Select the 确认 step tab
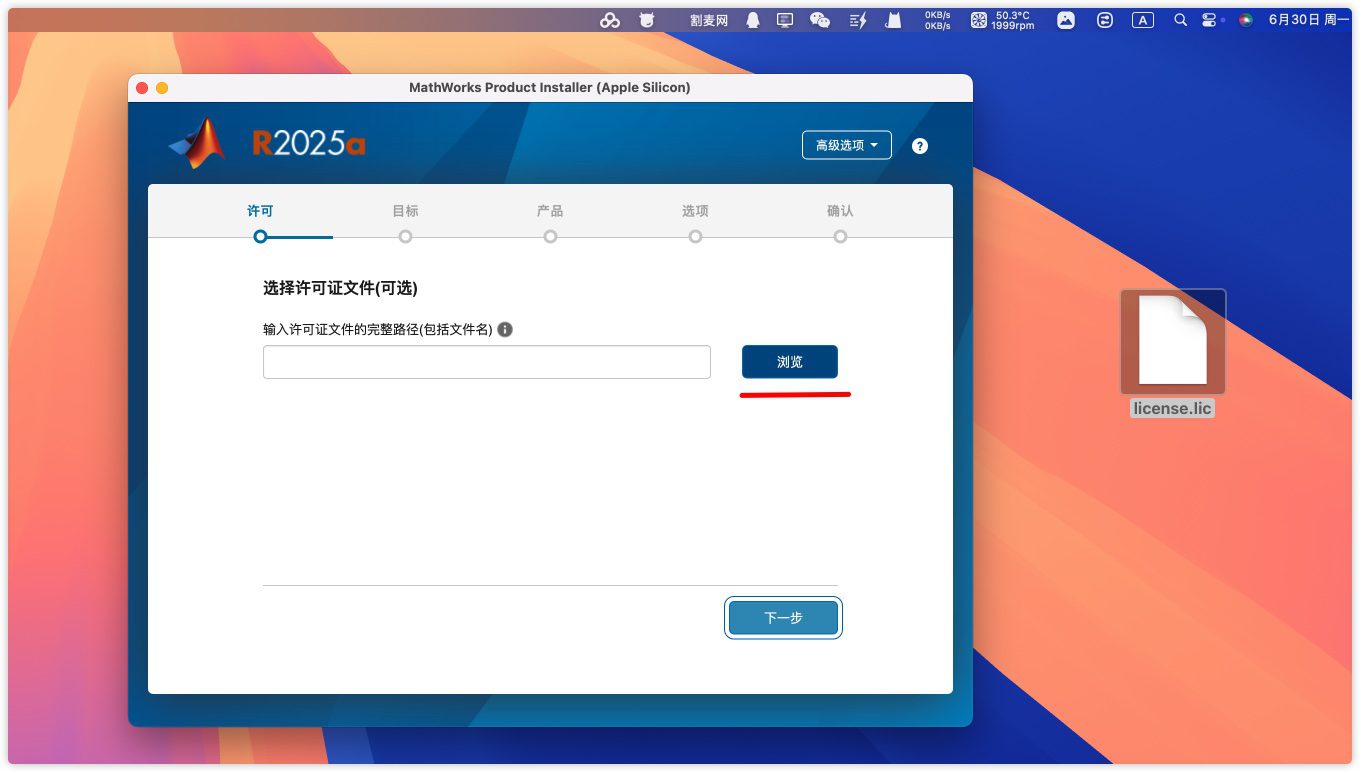 click(x=840, y=212)
